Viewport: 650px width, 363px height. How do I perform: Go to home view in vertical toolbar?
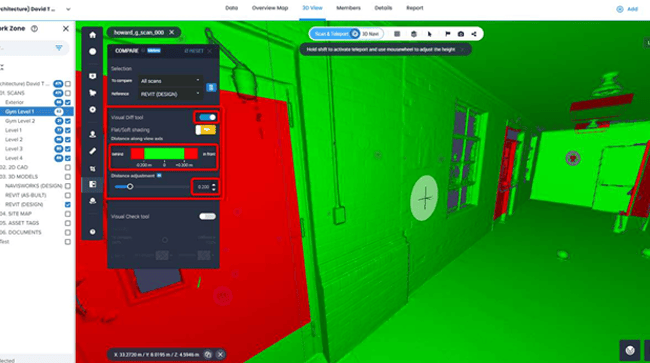(x=92, y=35)
